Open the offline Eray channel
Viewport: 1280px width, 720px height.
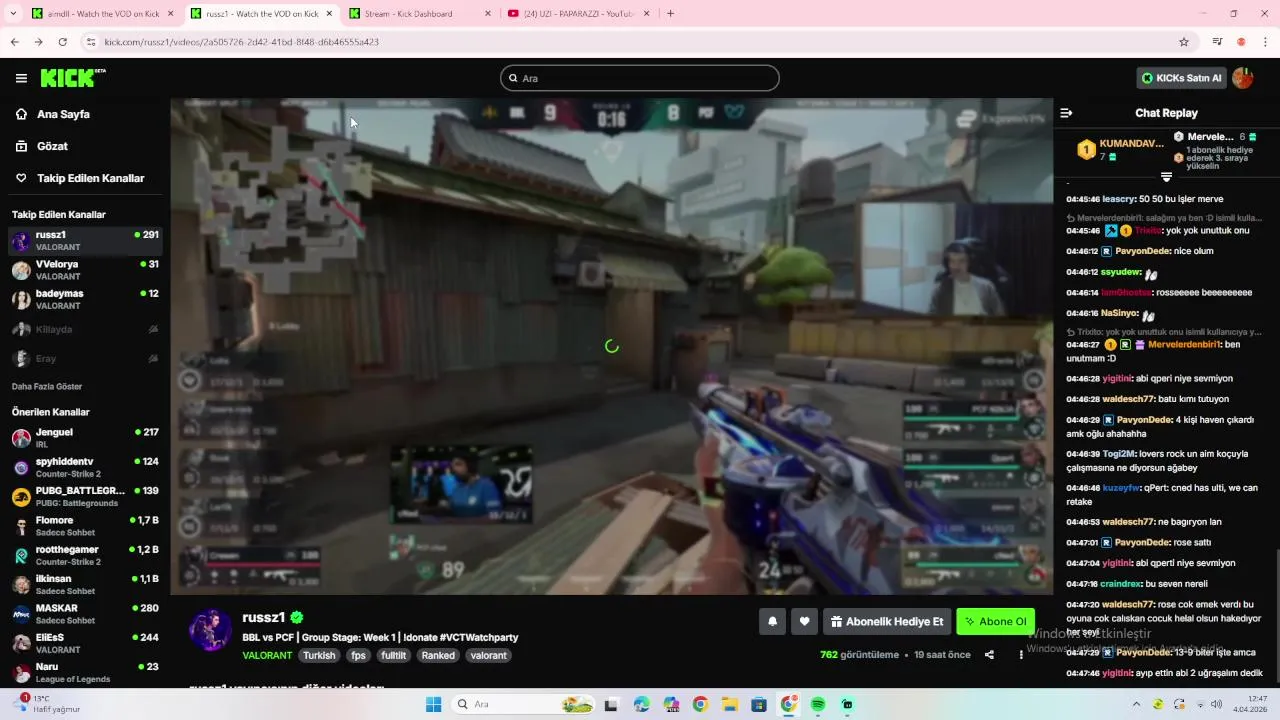[85, 358]
